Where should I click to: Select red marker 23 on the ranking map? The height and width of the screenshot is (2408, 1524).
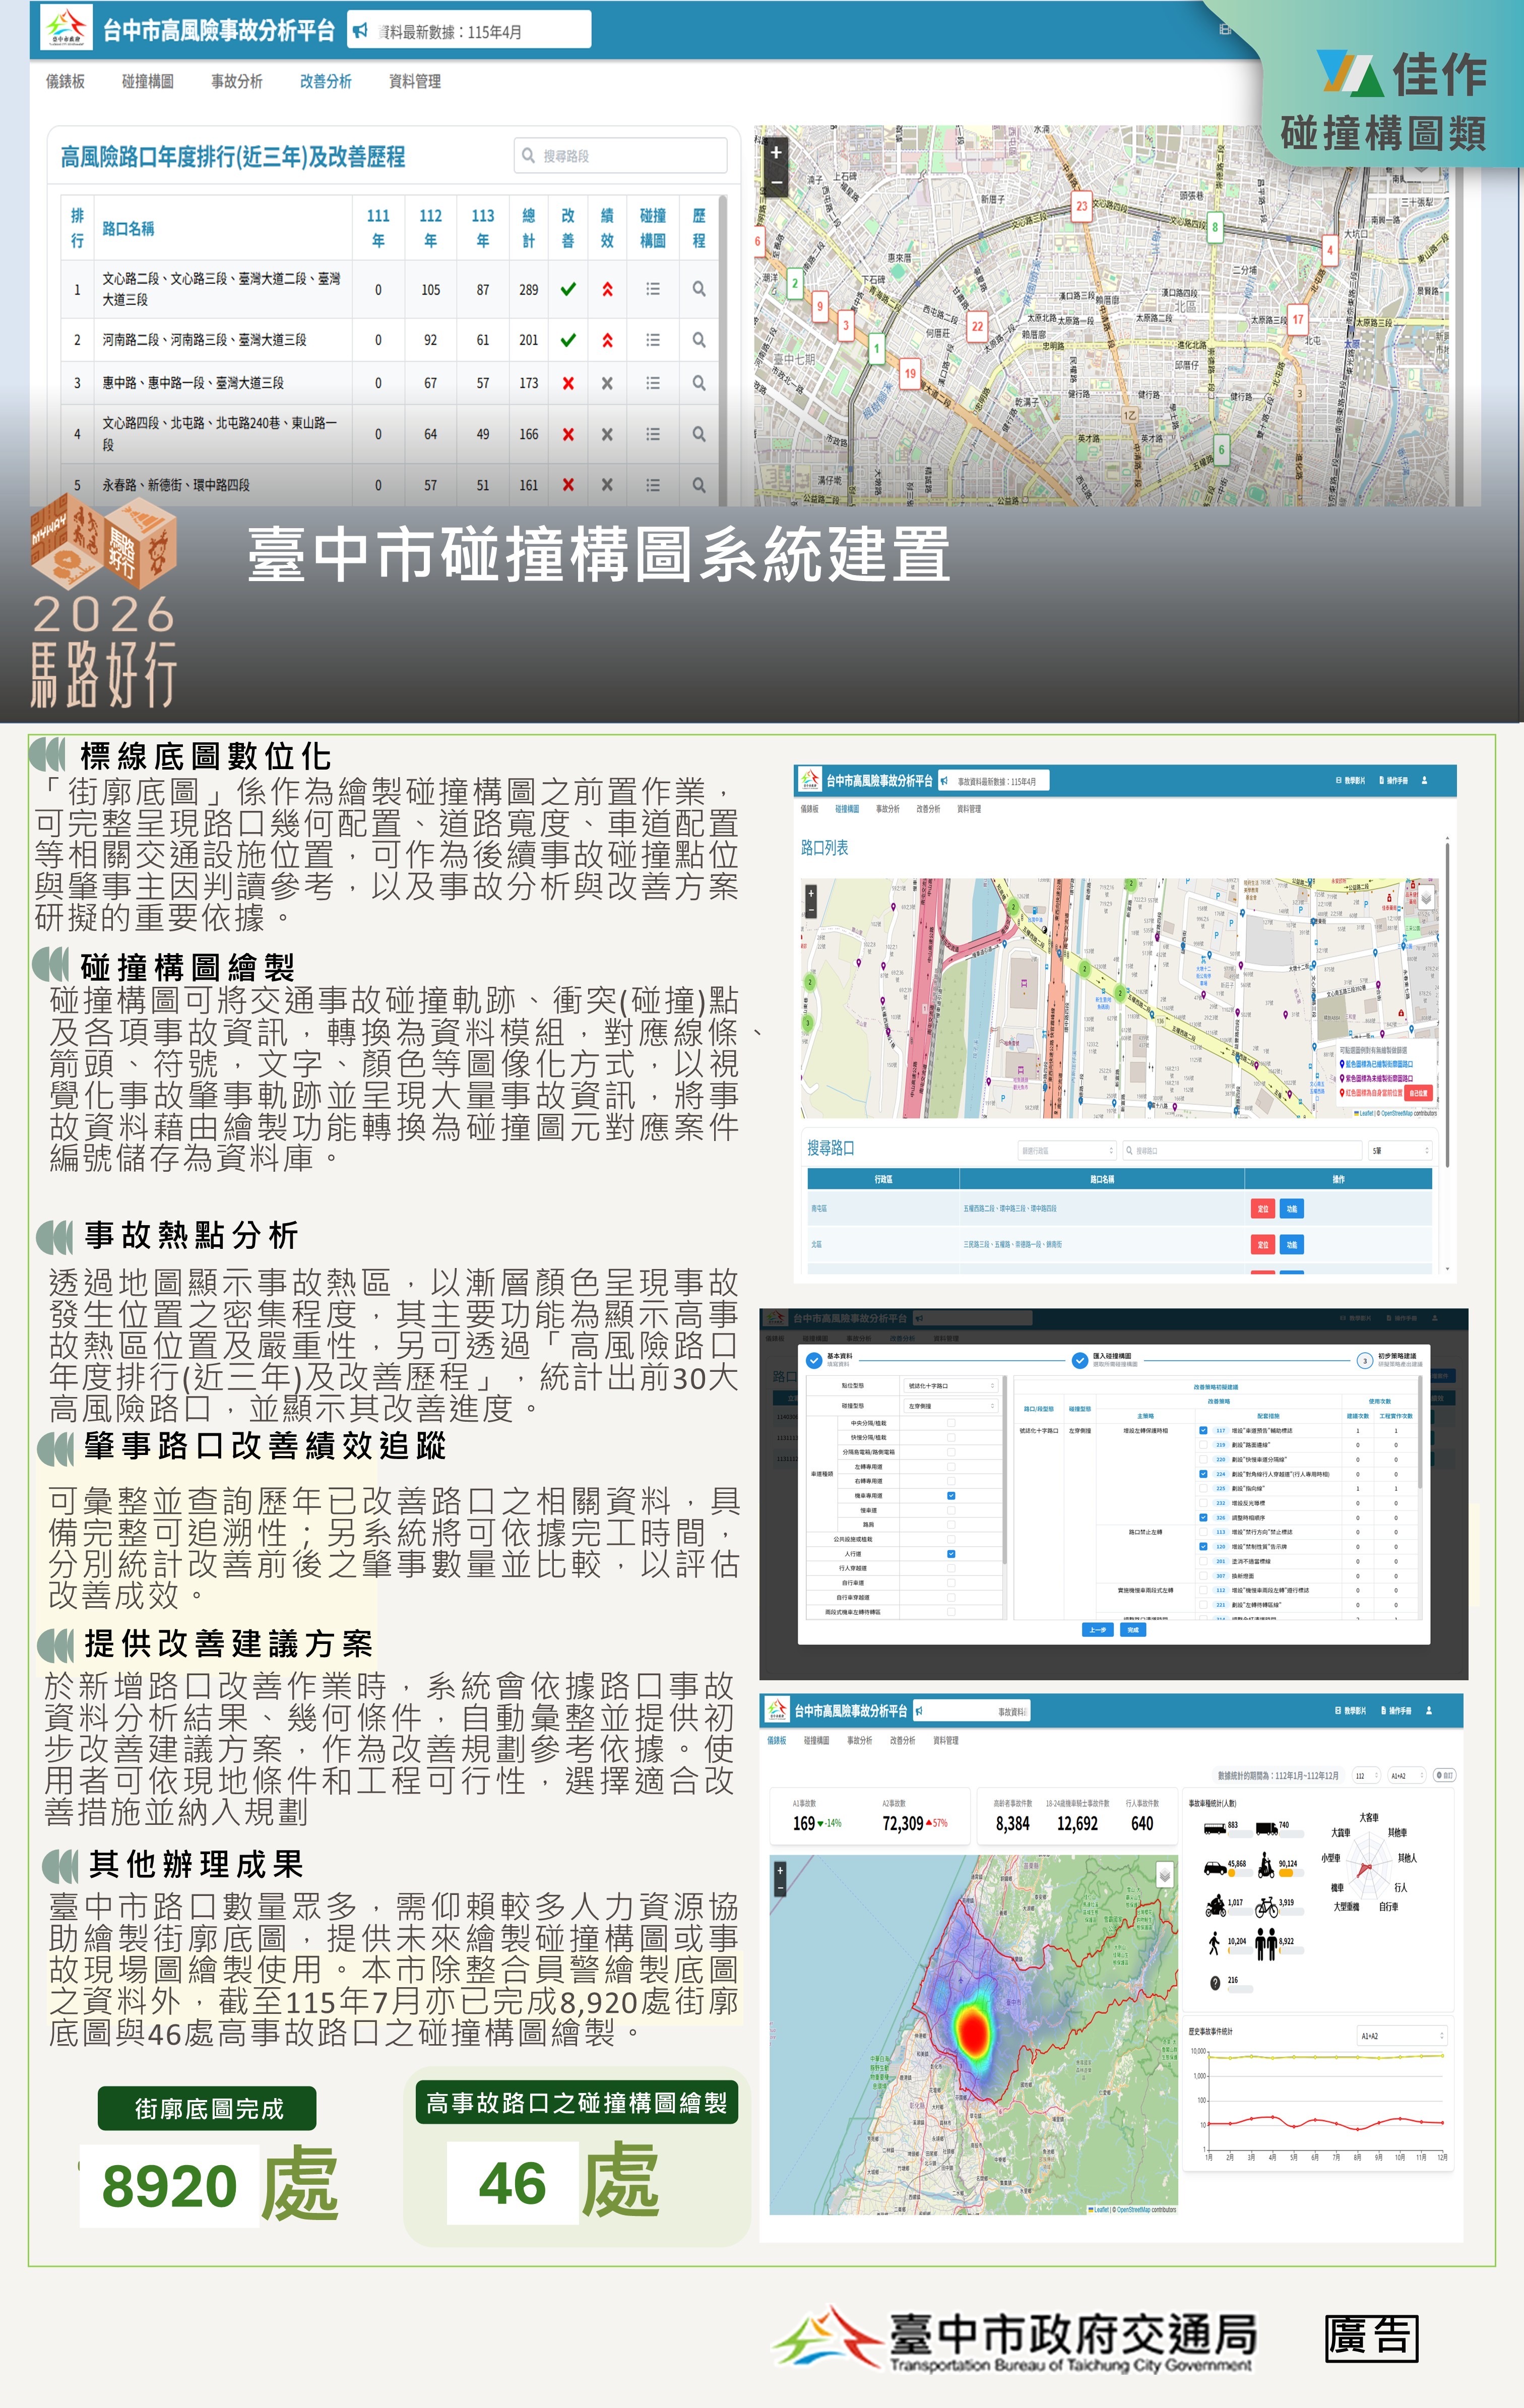pyautogui.click(x=1081, y=207)
